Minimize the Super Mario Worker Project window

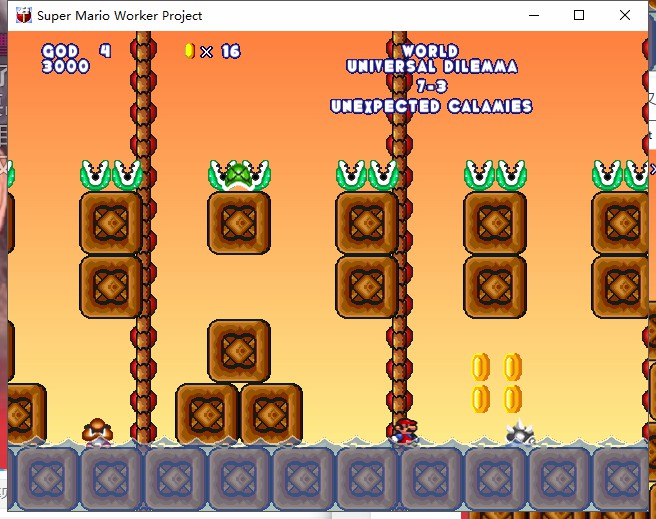534,15
